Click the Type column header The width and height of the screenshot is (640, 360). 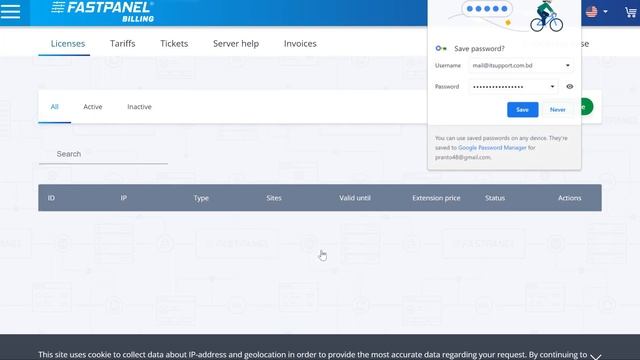click(x=201, y=198)
